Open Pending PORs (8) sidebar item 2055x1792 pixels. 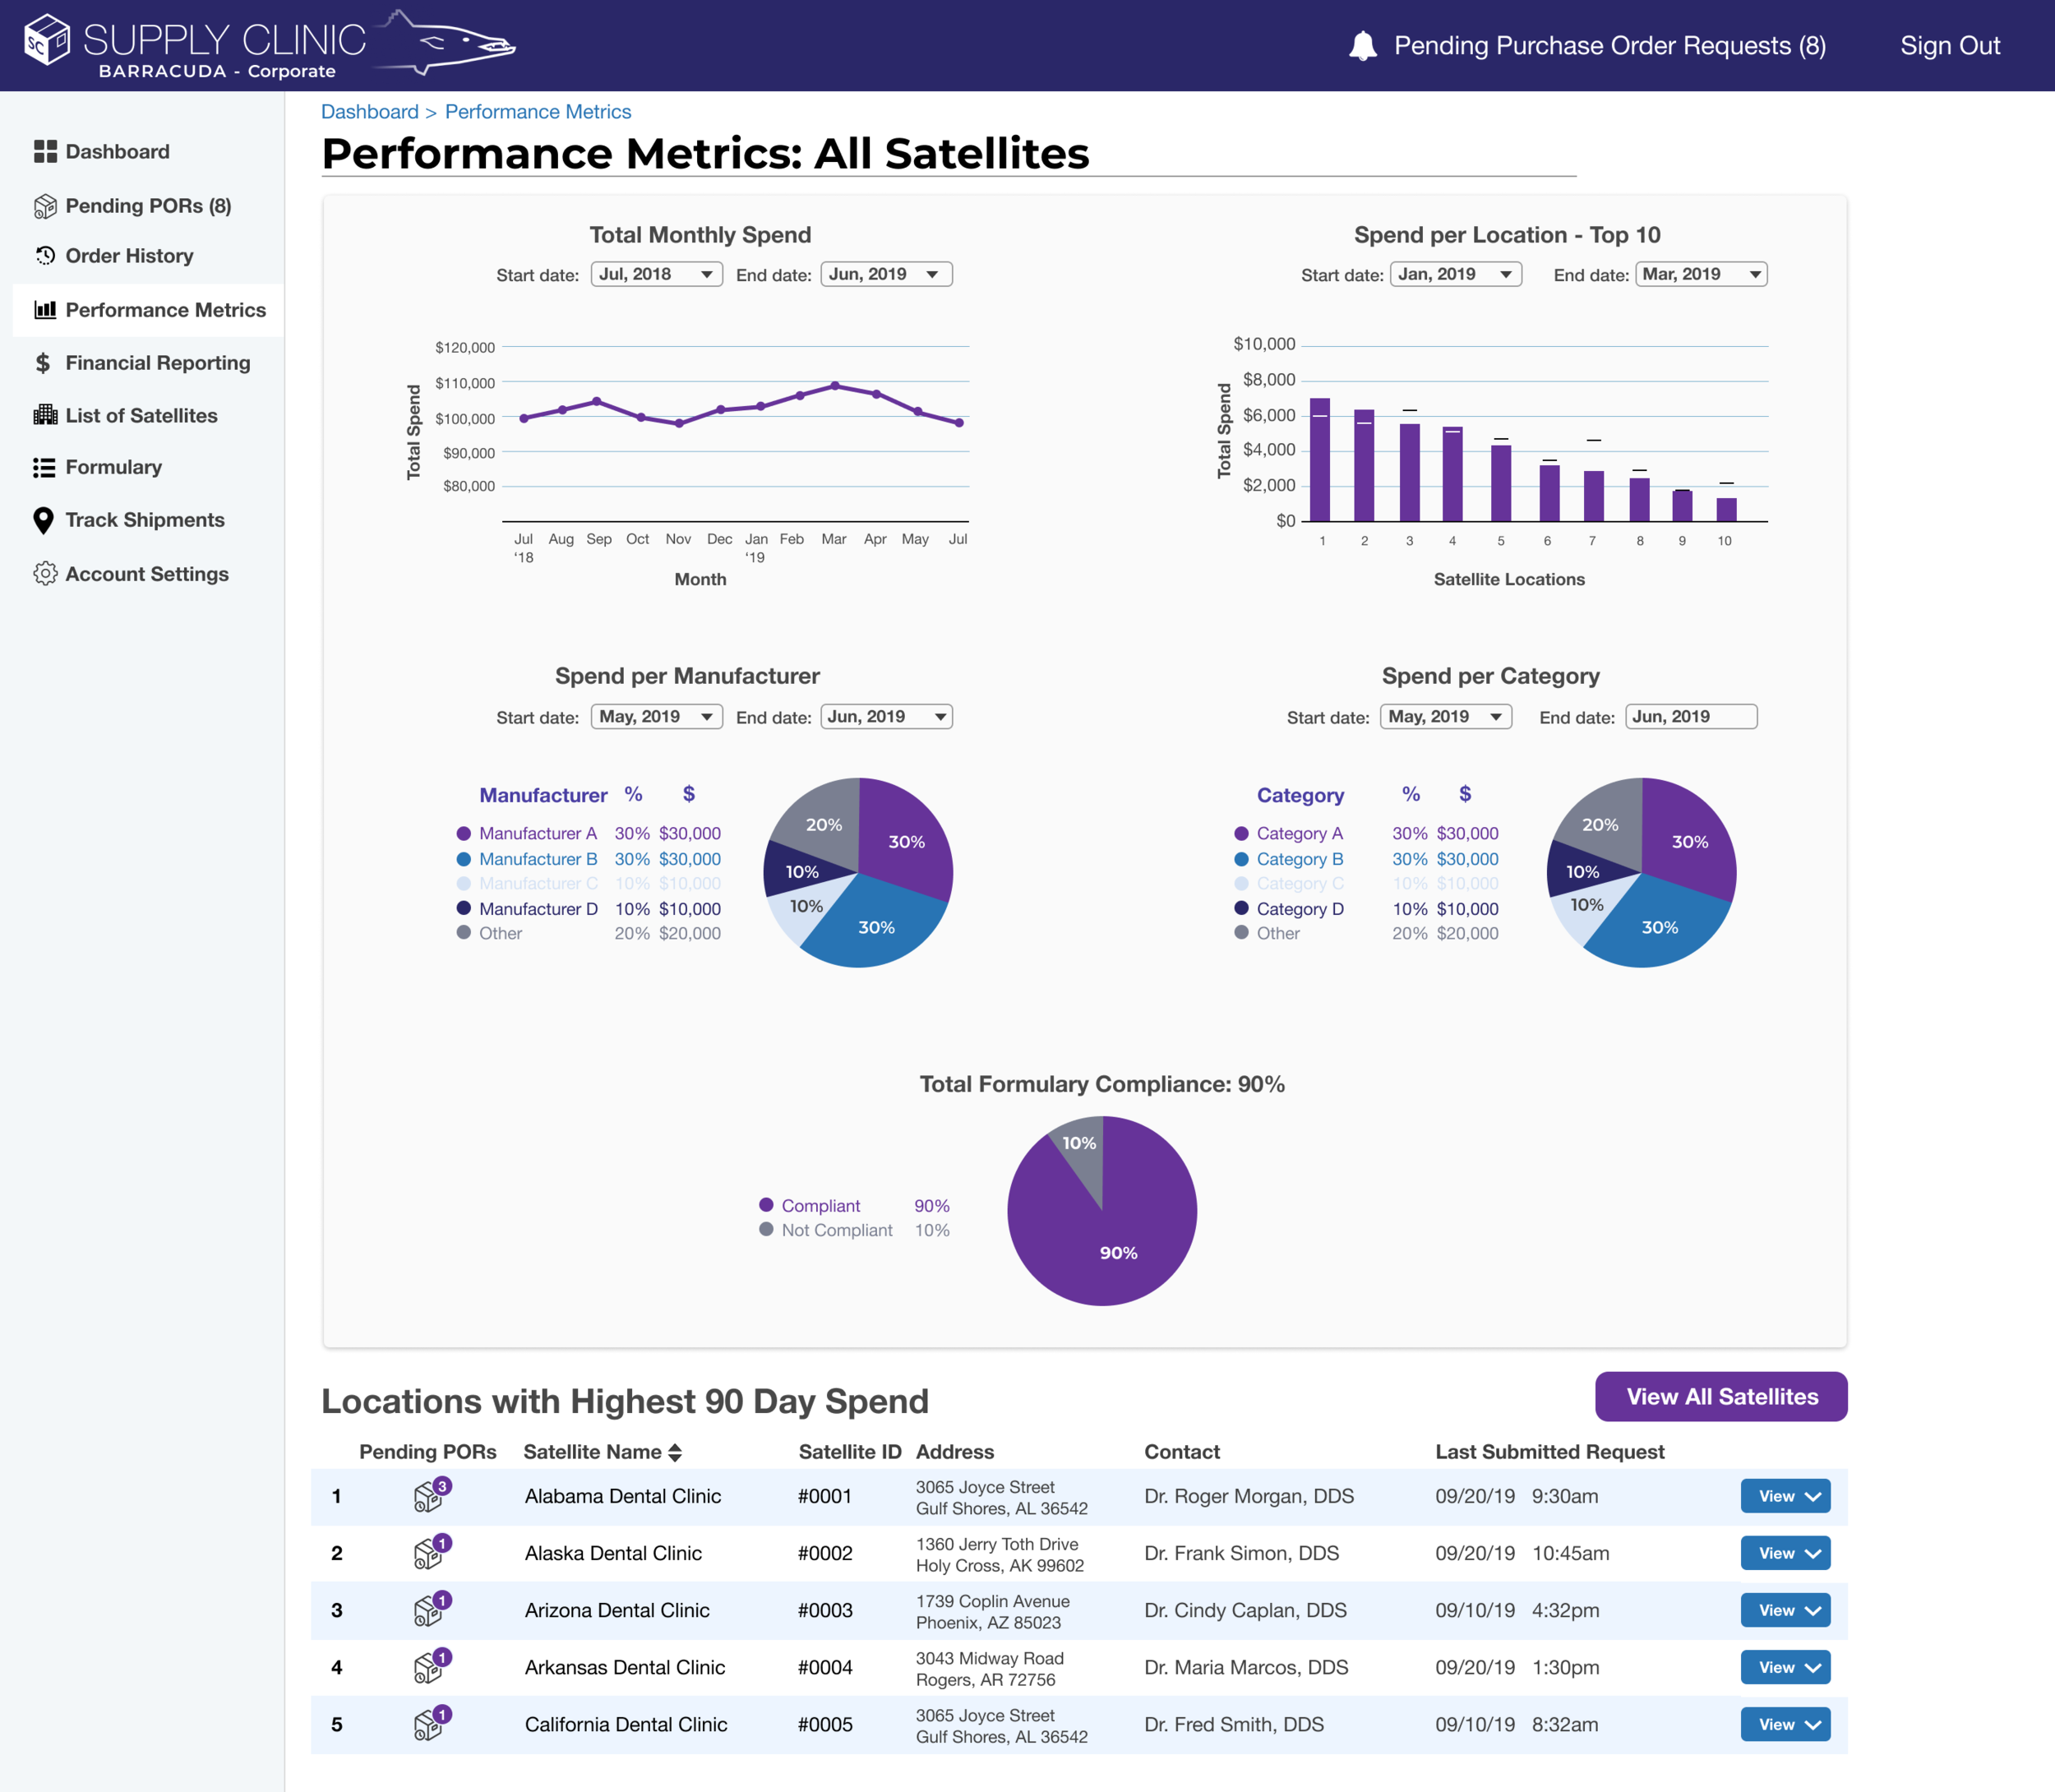click(x=133, y=206)
